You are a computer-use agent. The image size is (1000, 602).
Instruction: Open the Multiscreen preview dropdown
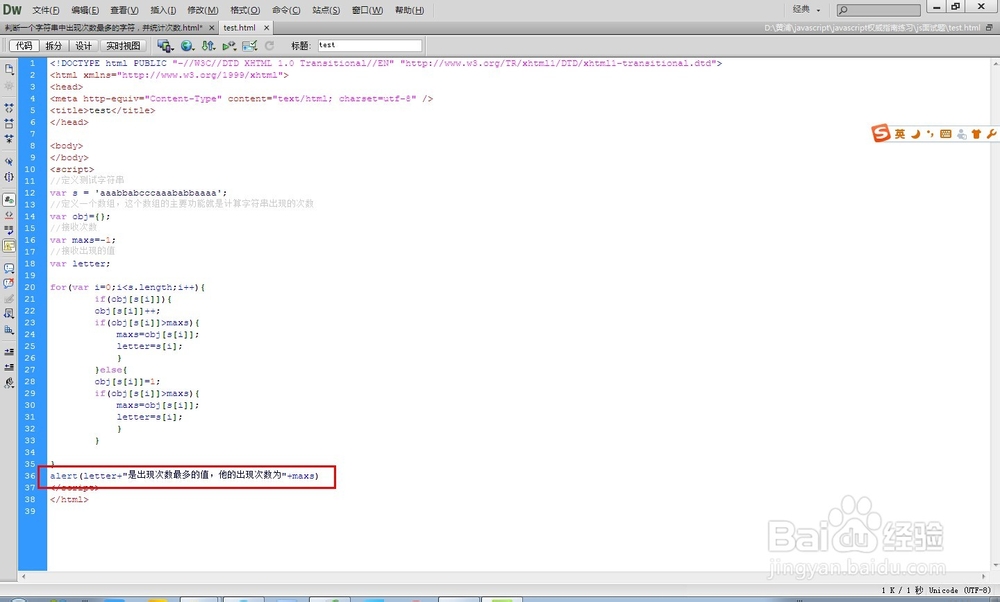point(165,46)
